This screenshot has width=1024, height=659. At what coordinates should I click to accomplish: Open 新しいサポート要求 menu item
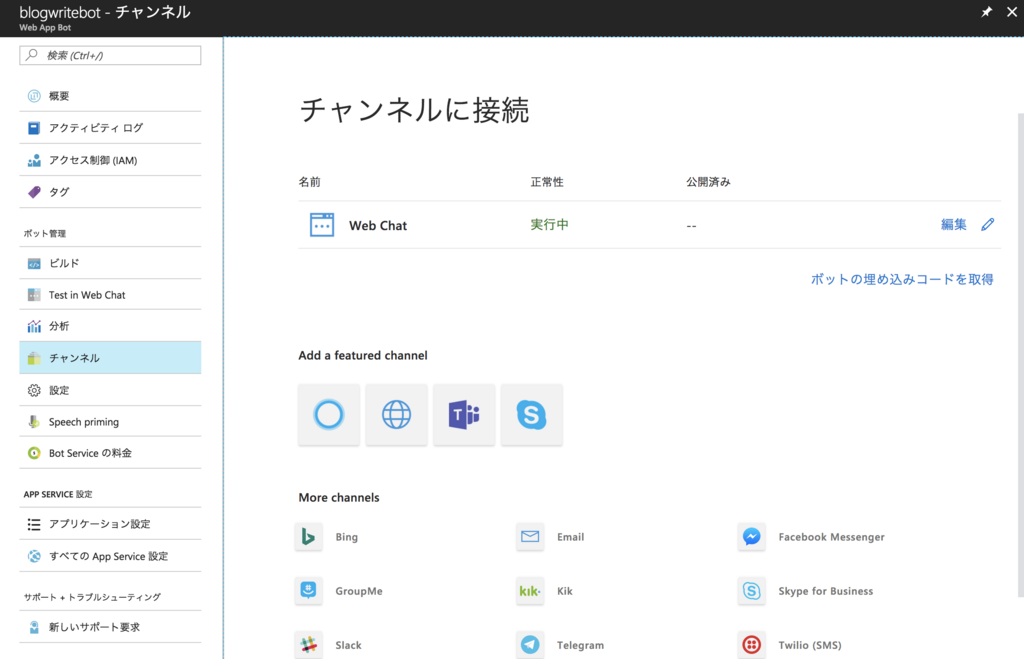[x=110, y=627]
